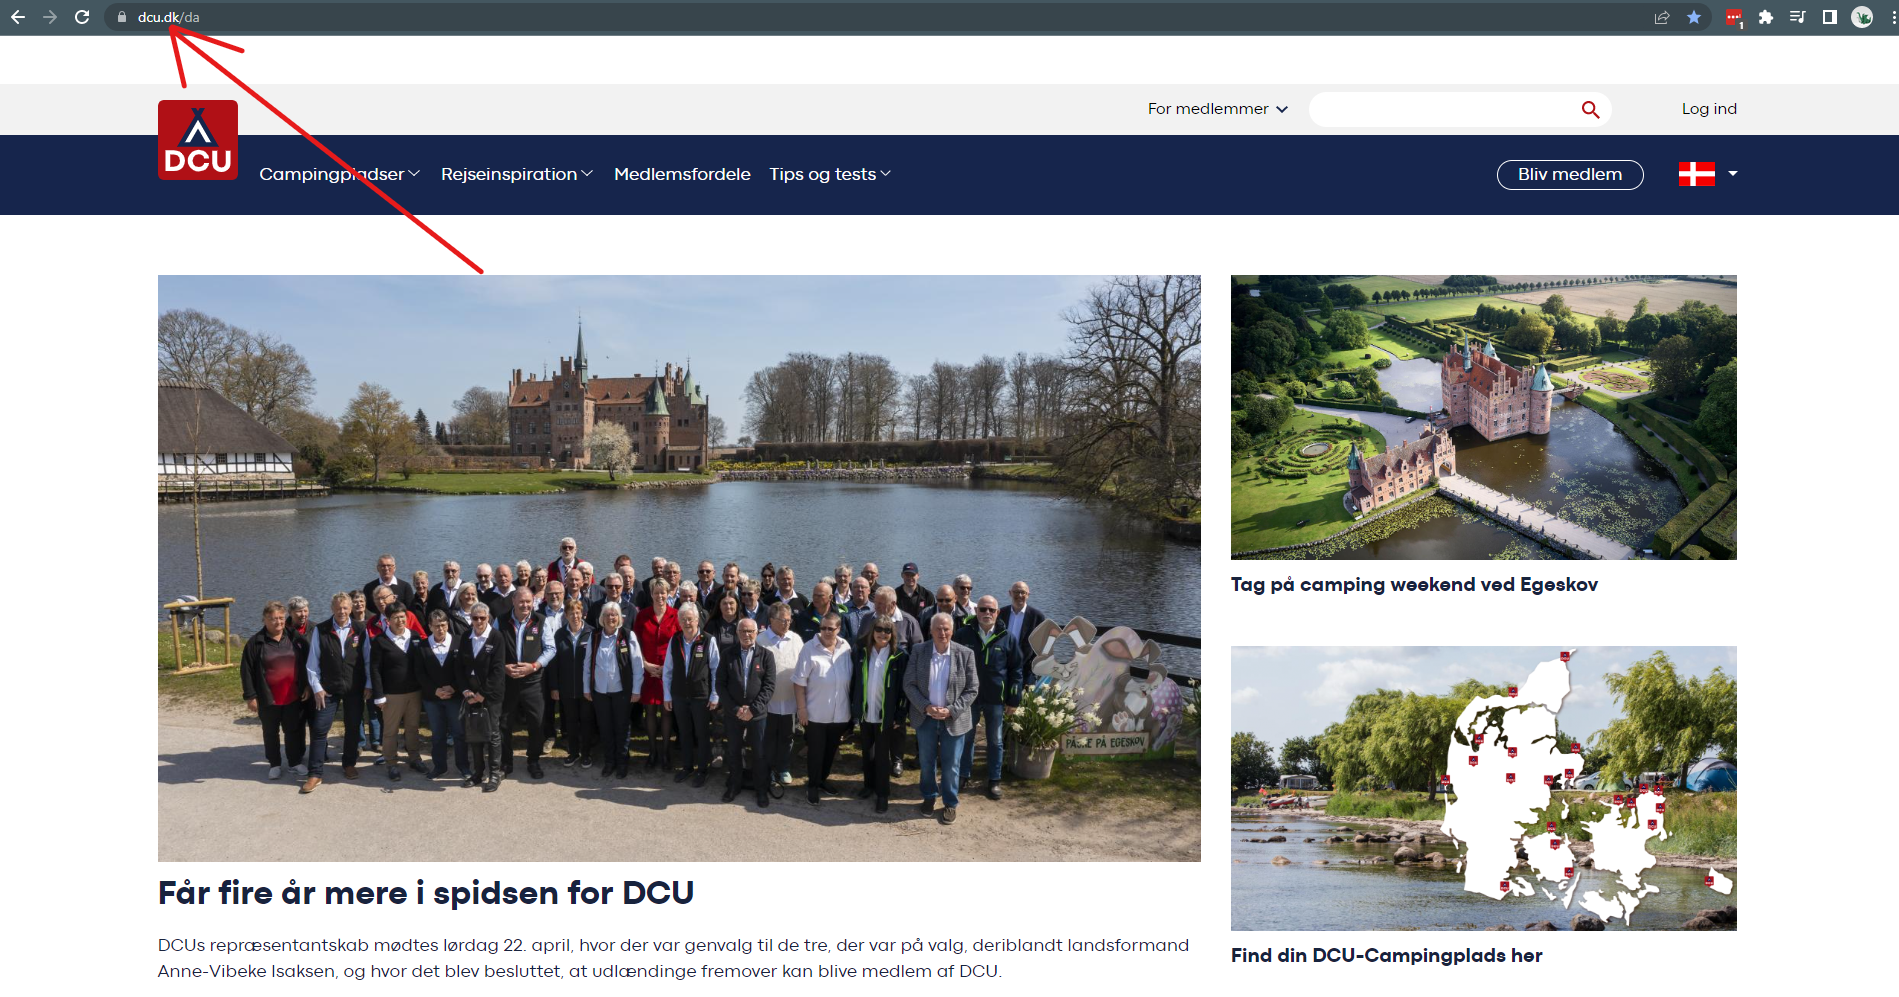This screenshot has height=997, width=1899.
Task: Click inside the site search field
Action: 1440,110
